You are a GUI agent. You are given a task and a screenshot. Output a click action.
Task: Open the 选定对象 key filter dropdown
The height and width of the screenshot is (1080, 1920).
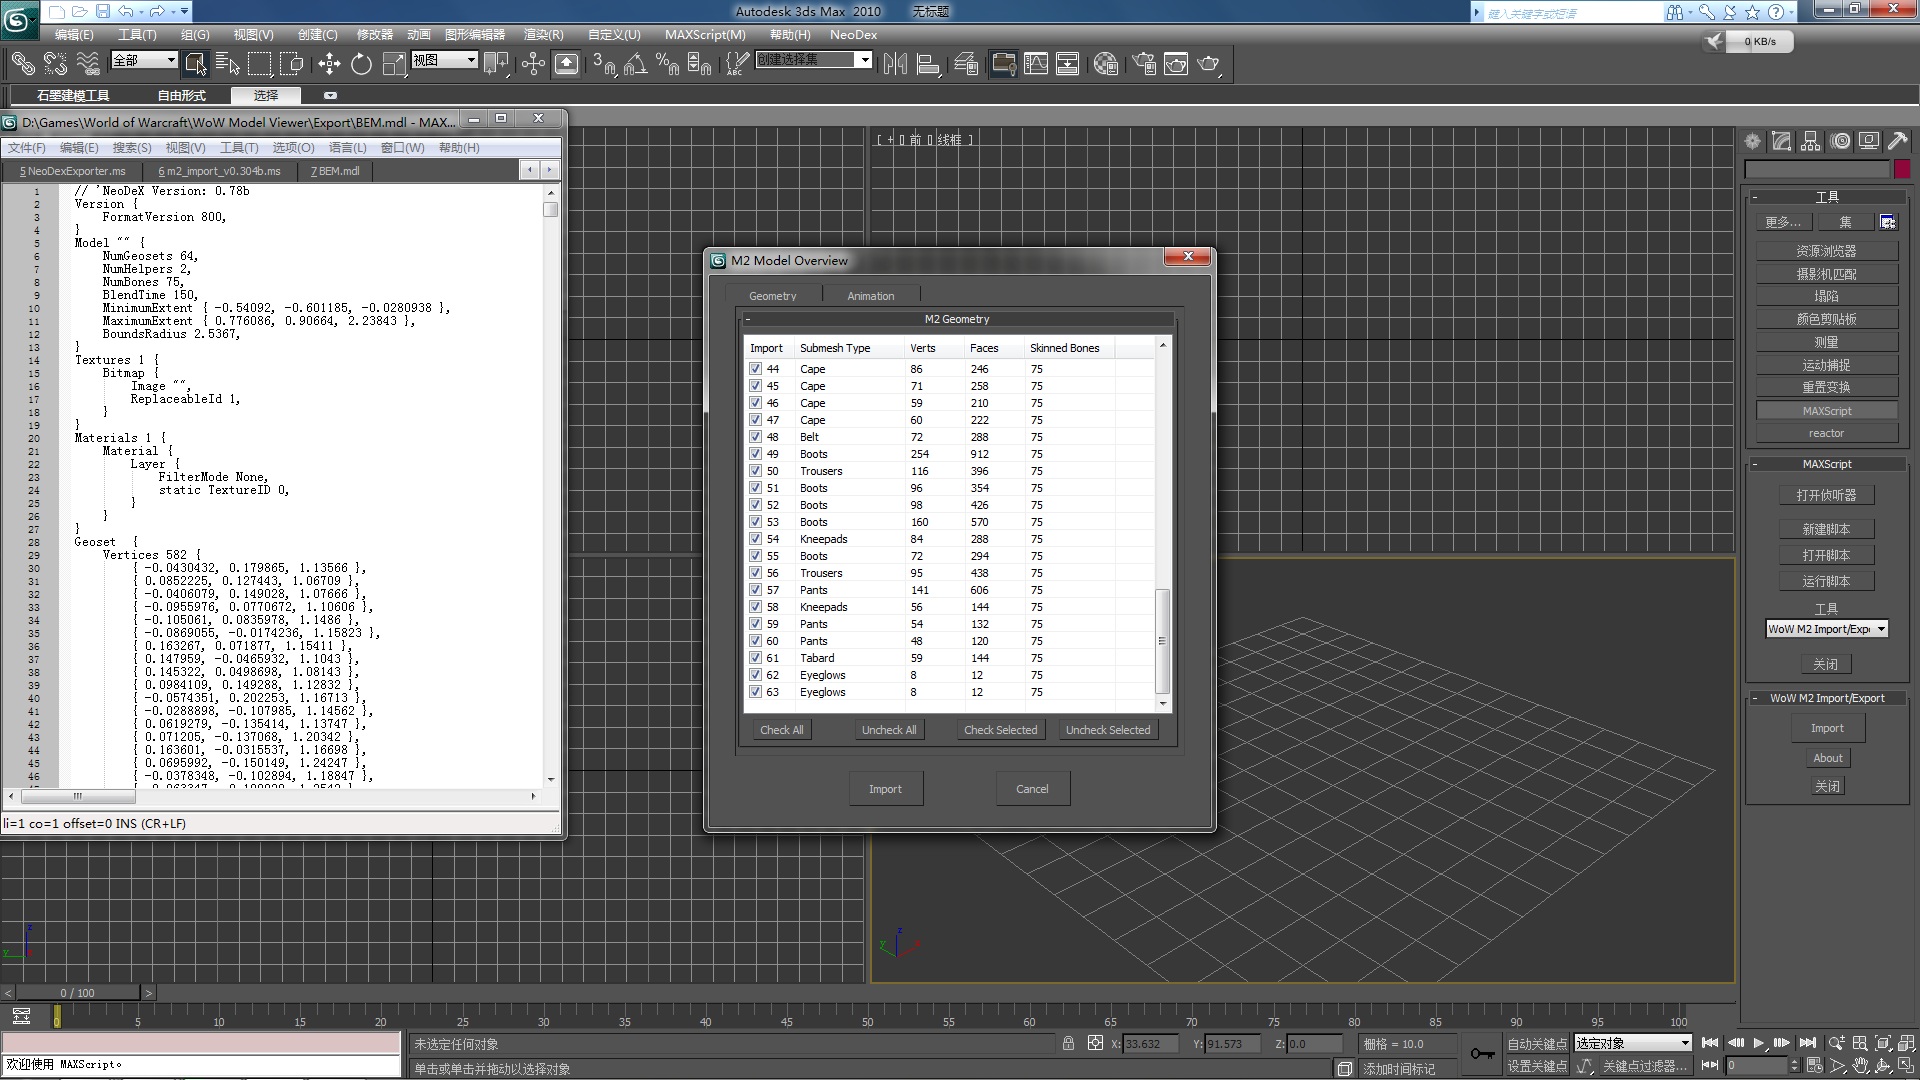pos(1633,1043)
